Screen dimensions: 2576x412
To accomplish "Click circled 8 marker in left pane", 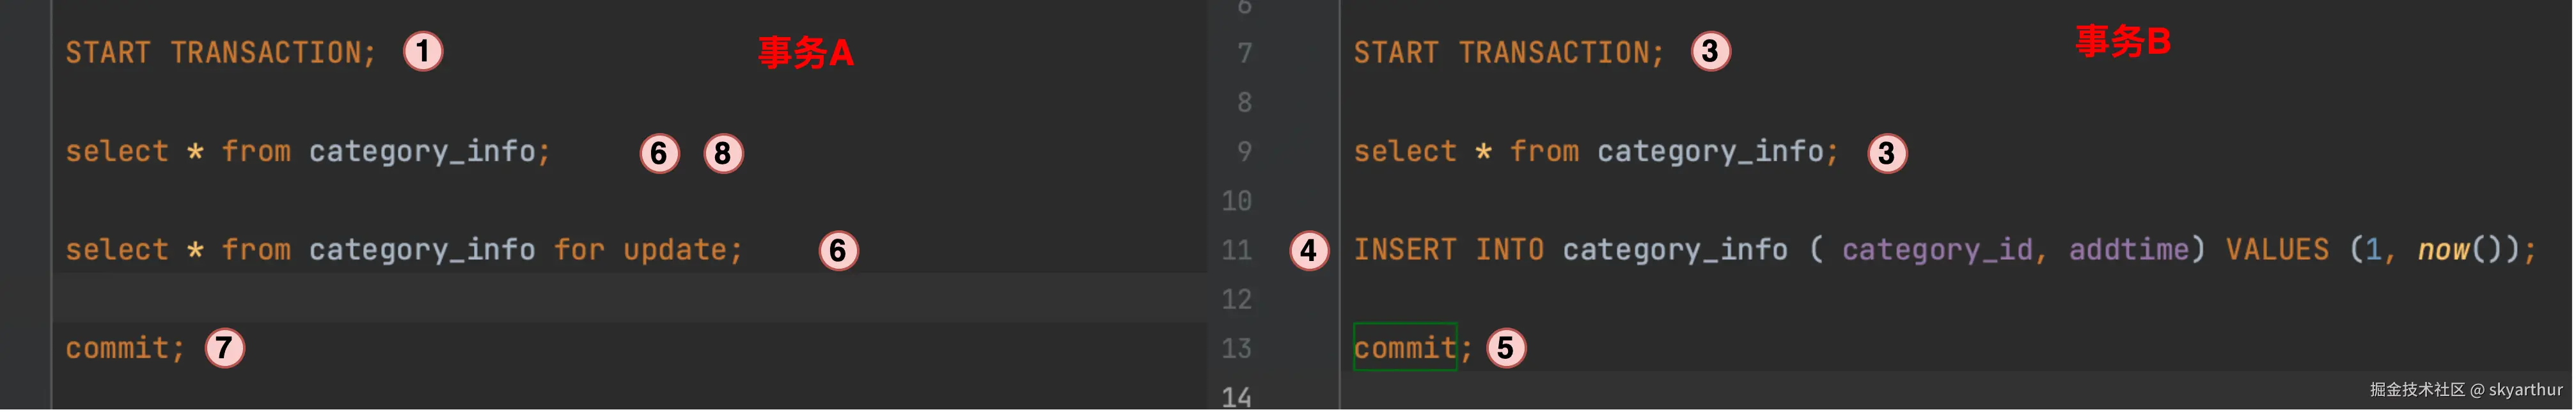I will (x=723, y=153).
